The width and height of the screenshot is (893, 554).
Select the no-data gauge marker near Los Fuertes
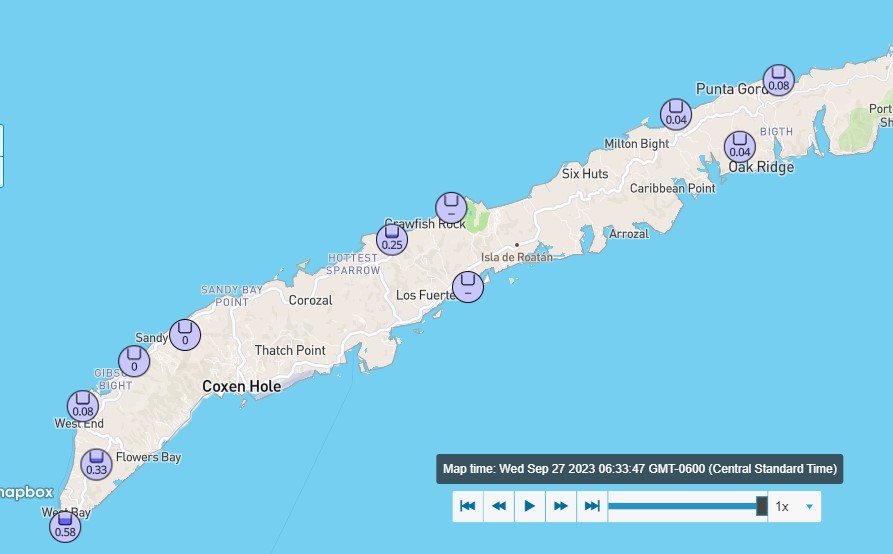[x=468, y=287]
